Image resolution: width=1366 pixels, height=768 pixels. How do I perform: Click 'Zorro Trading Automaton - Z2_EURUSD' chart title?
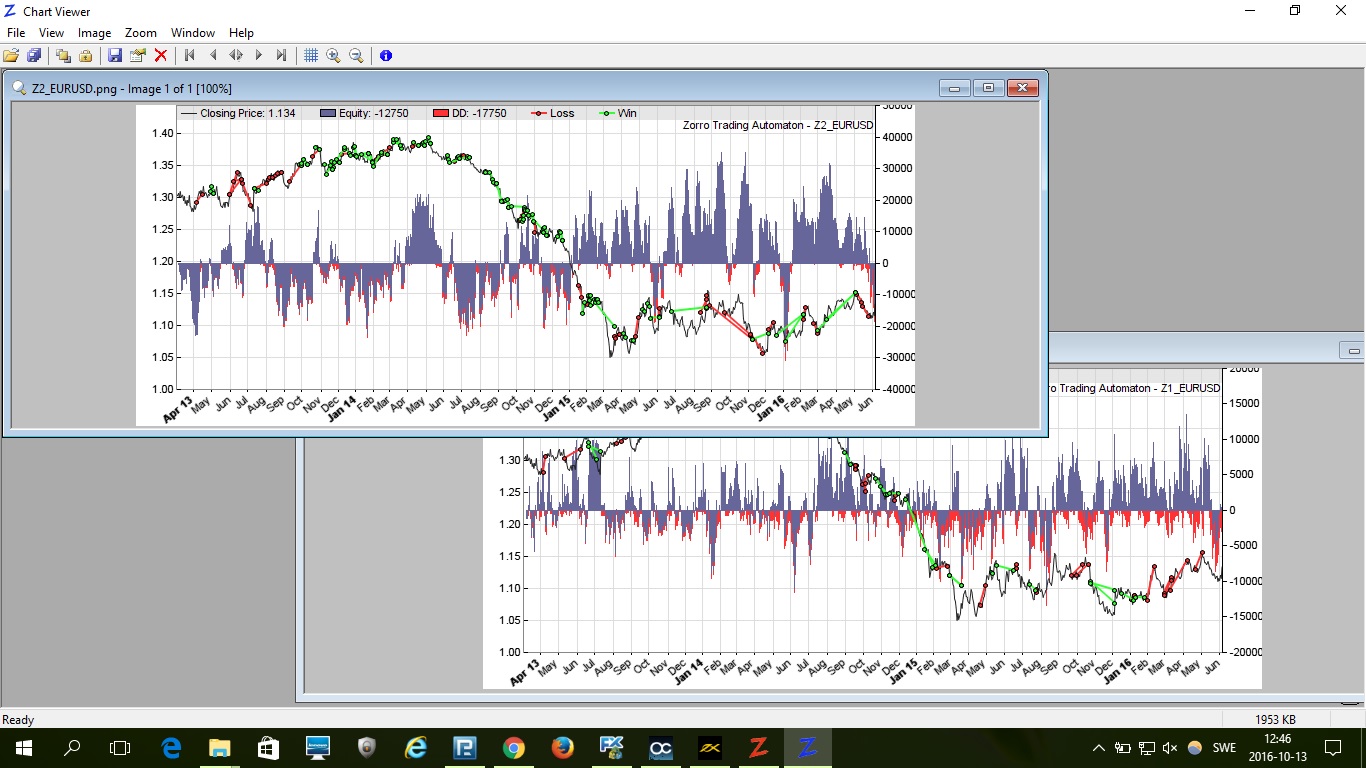coord(777,125)
